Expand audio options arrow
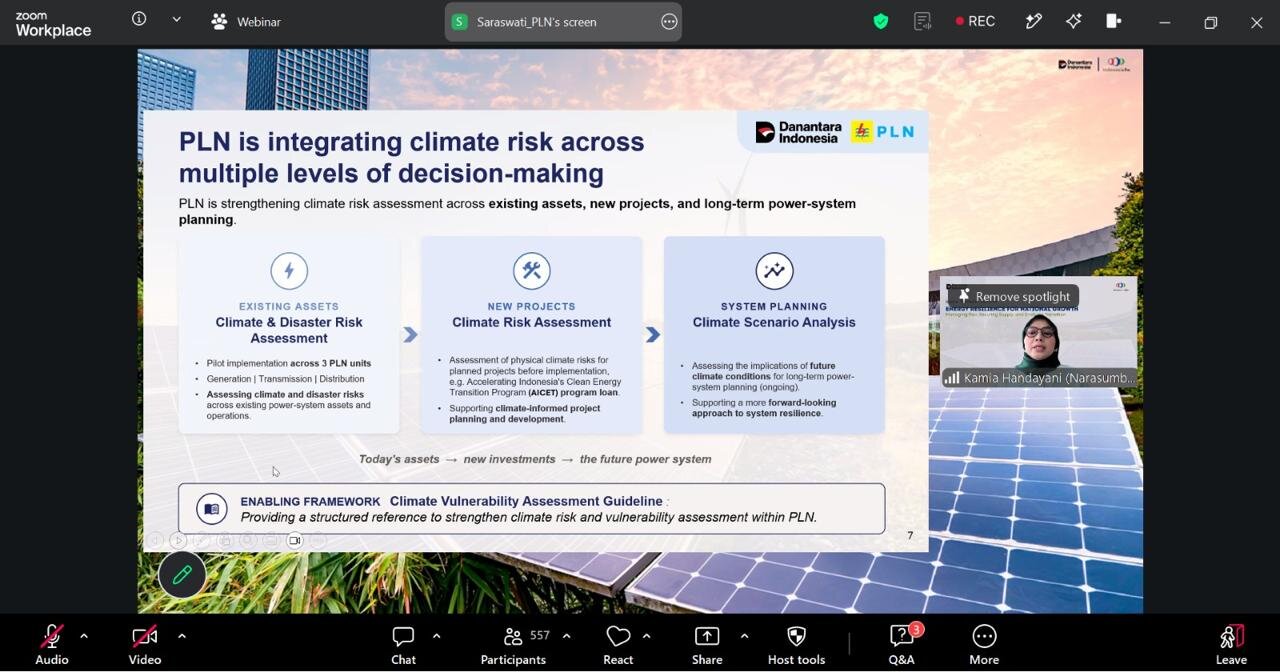 [x=84, y=636]
